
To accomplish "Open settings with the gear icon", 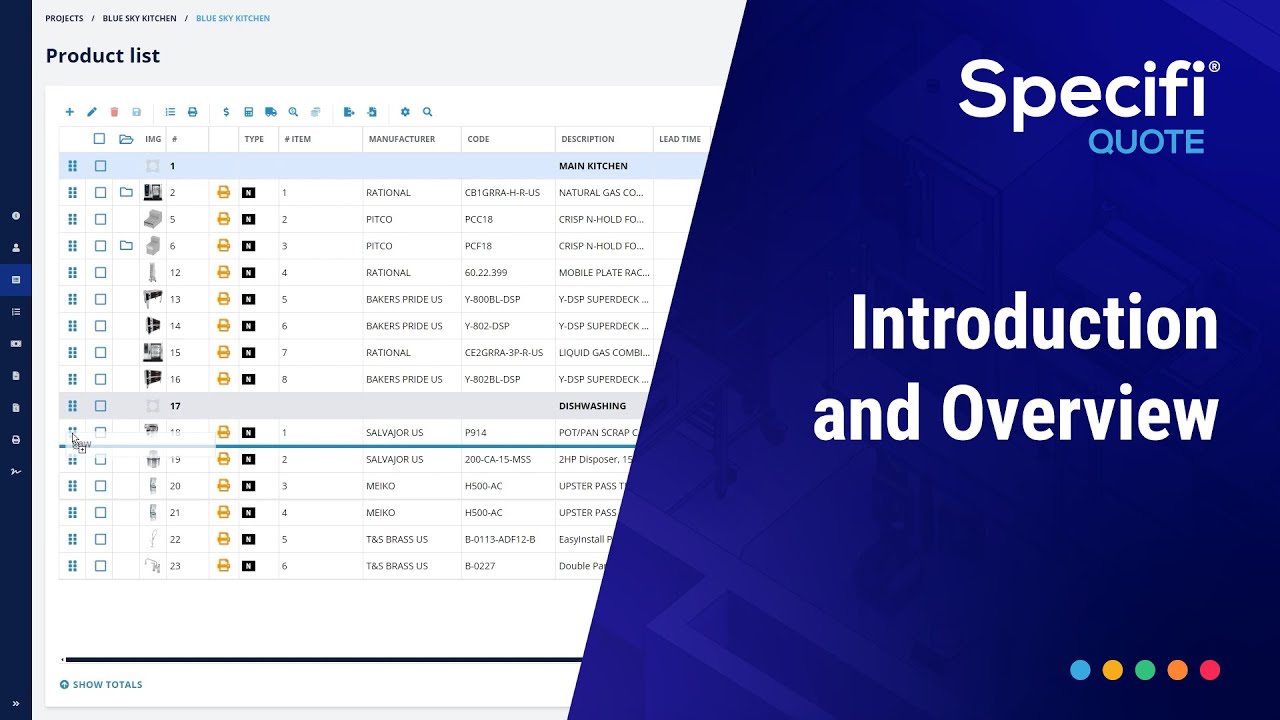I will (x=405, y=112).
